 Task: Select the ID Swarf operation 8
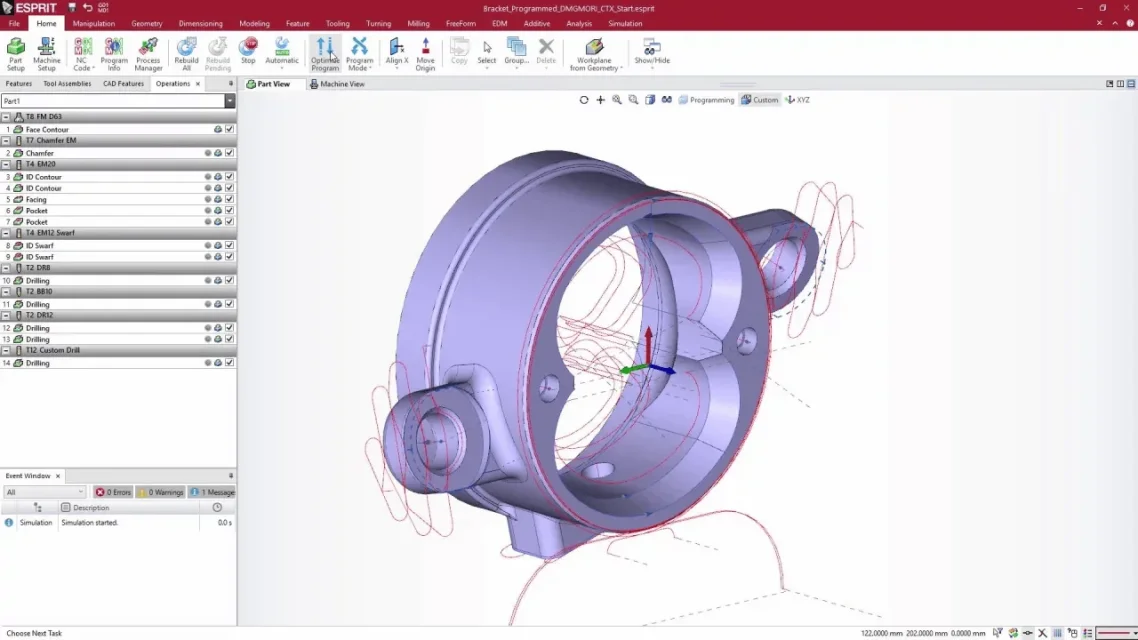pyautogui.click(x=39, y=246)
